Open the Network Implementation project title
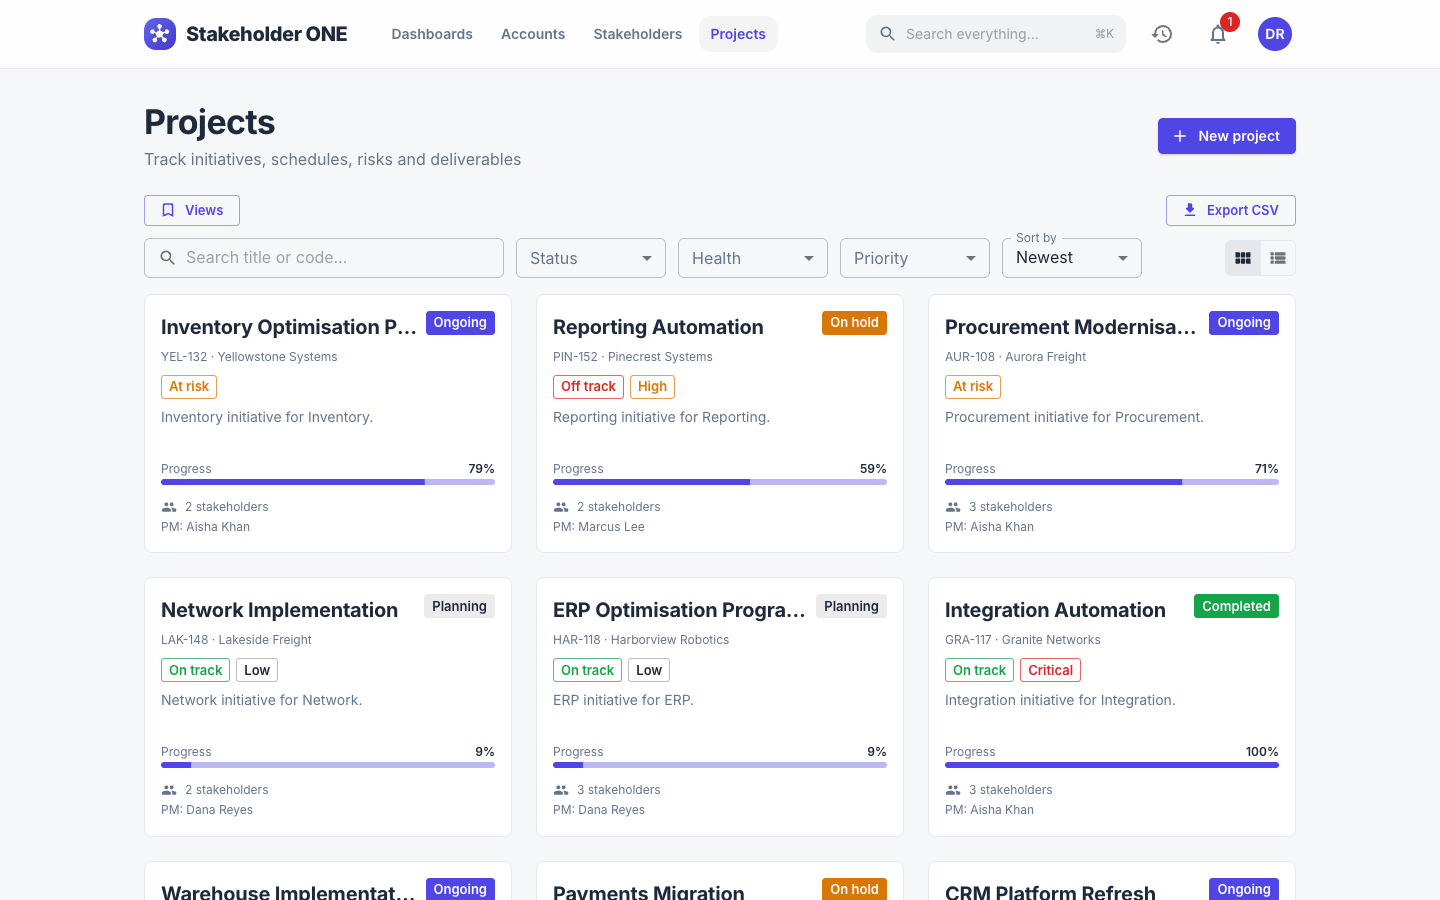Viewport: 1440px width, 900px height. [280, 610]
